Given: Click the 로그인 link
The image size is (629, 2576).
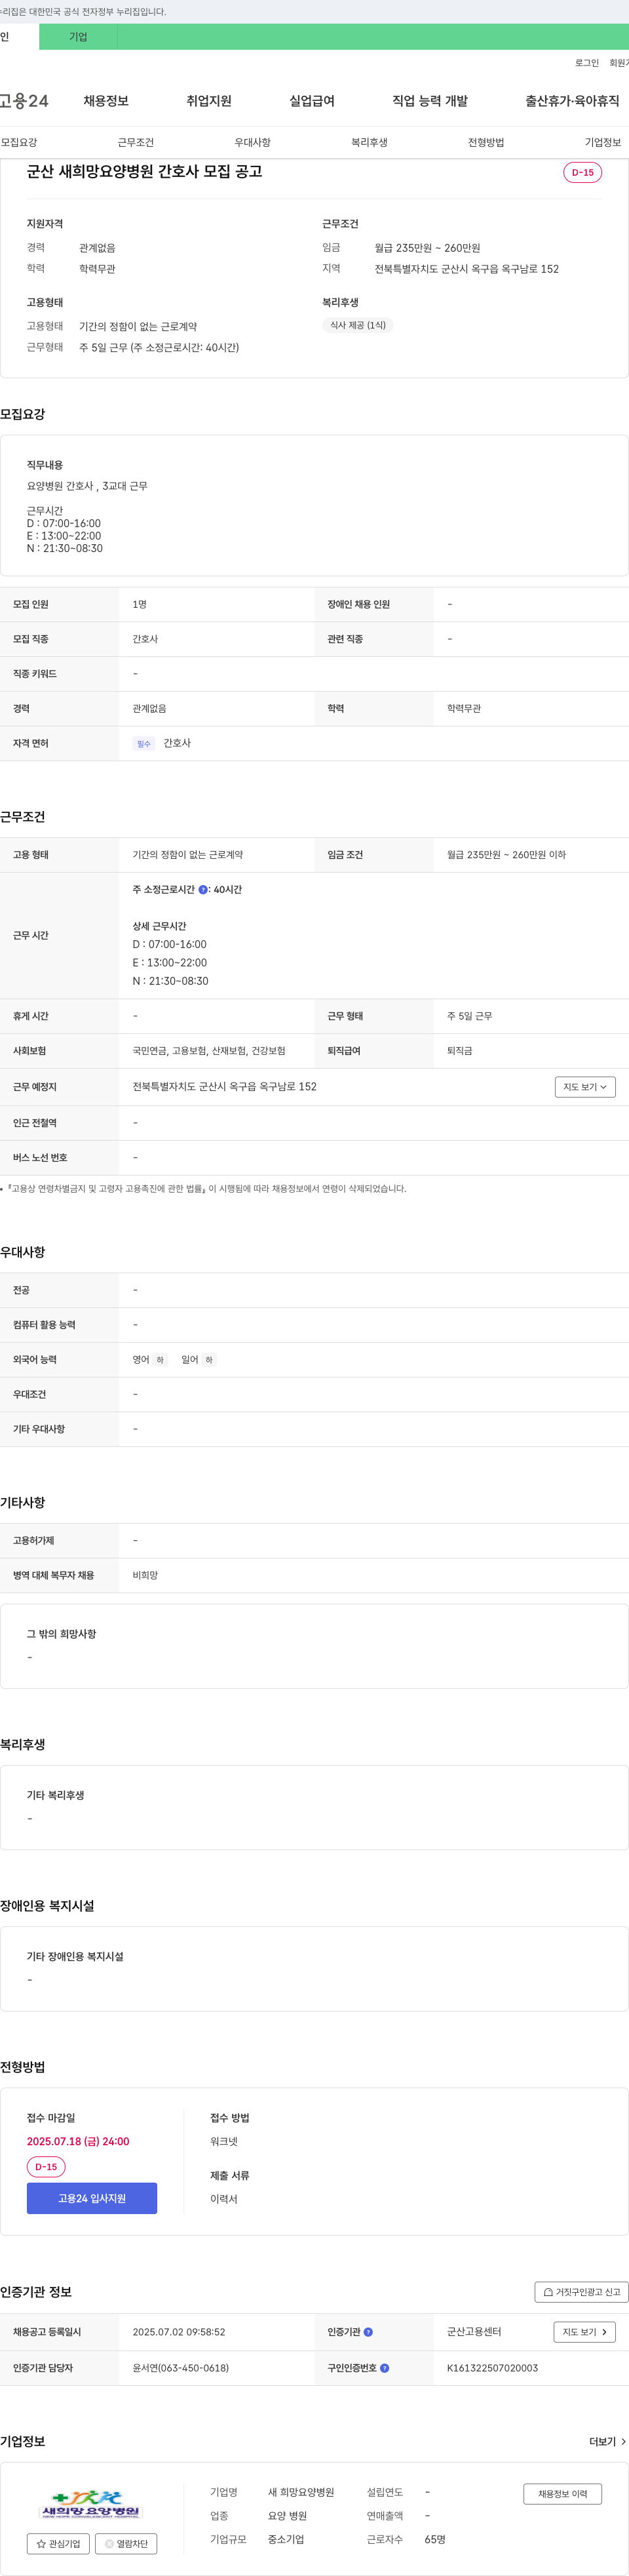Looking at the screenshot, I should click(587, 63).
